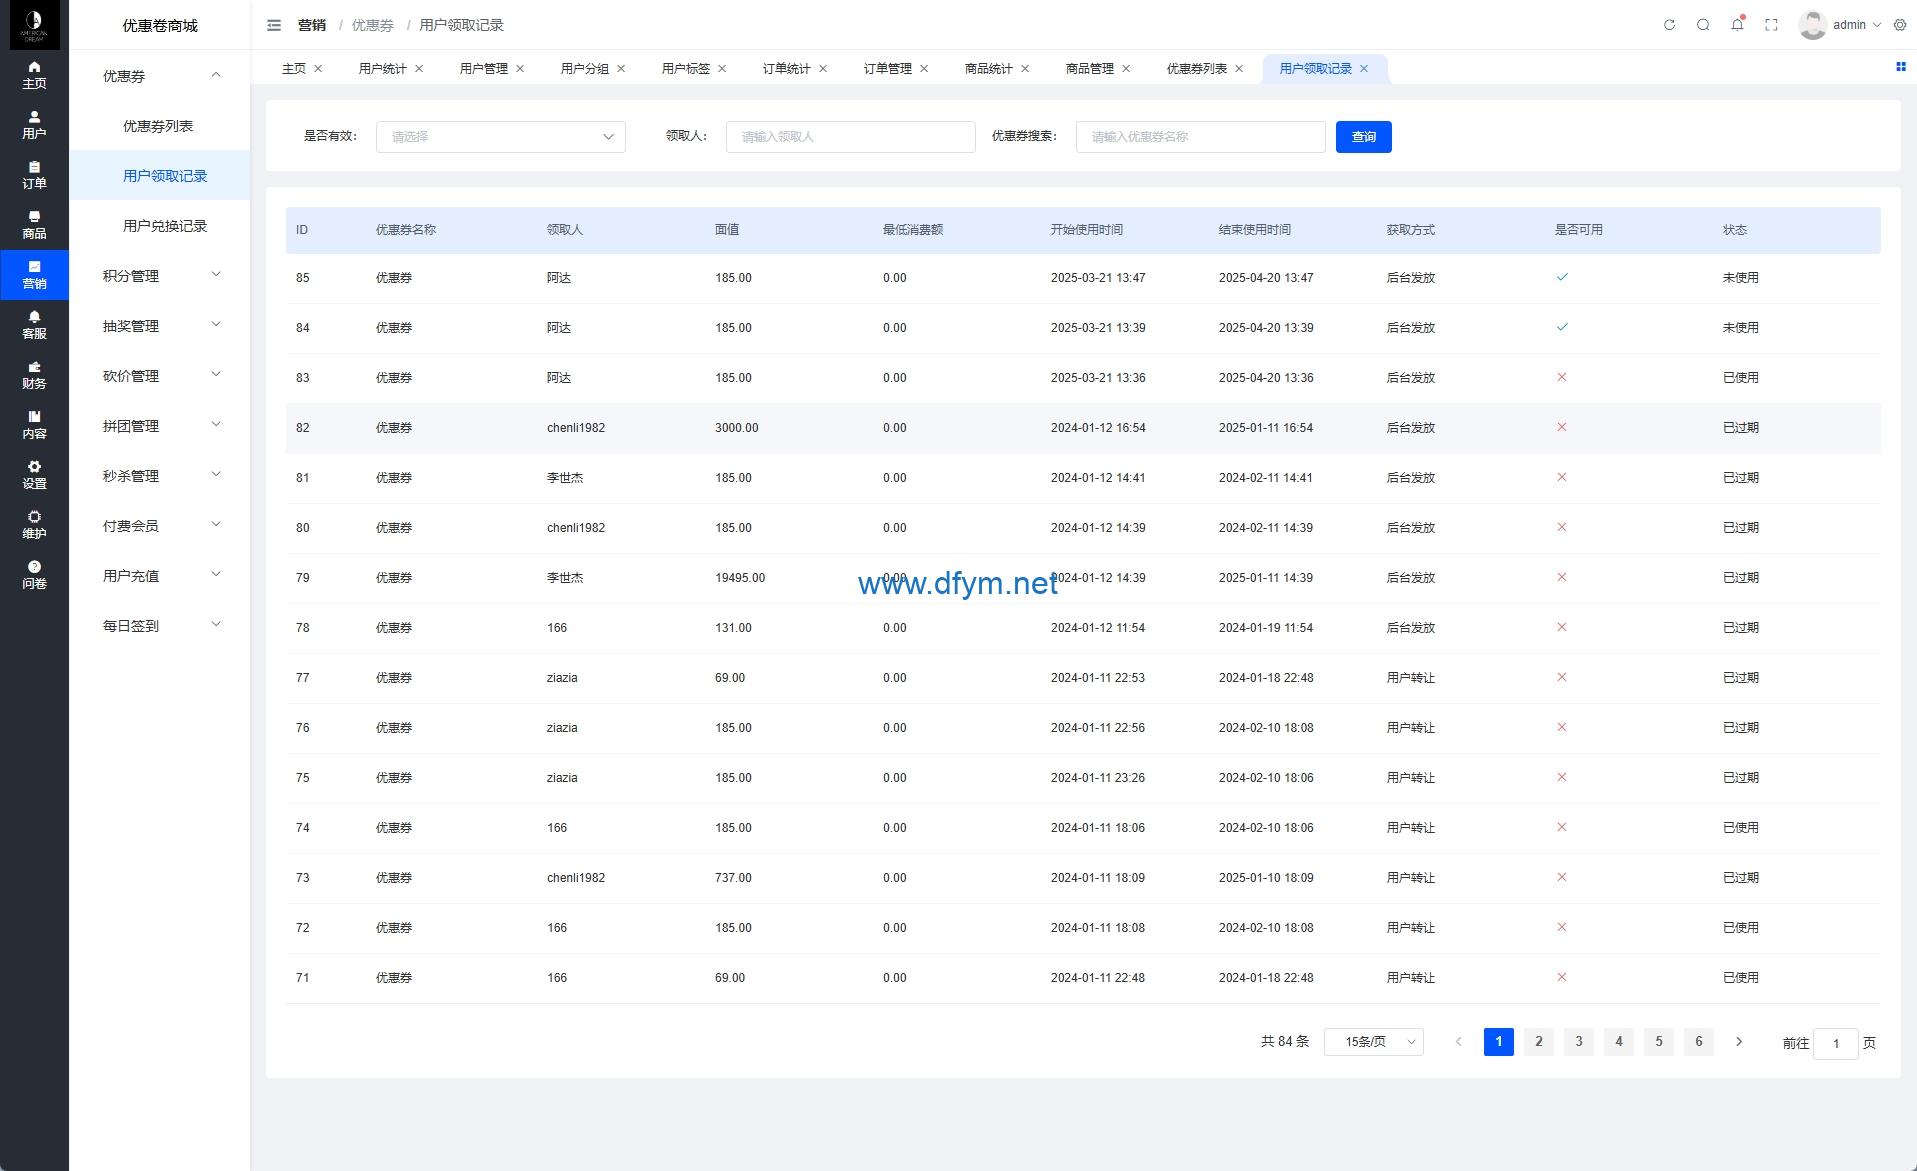Expand the 砍价管理 menu group
Screen dimensions: 1917x1171
(160, 376)
